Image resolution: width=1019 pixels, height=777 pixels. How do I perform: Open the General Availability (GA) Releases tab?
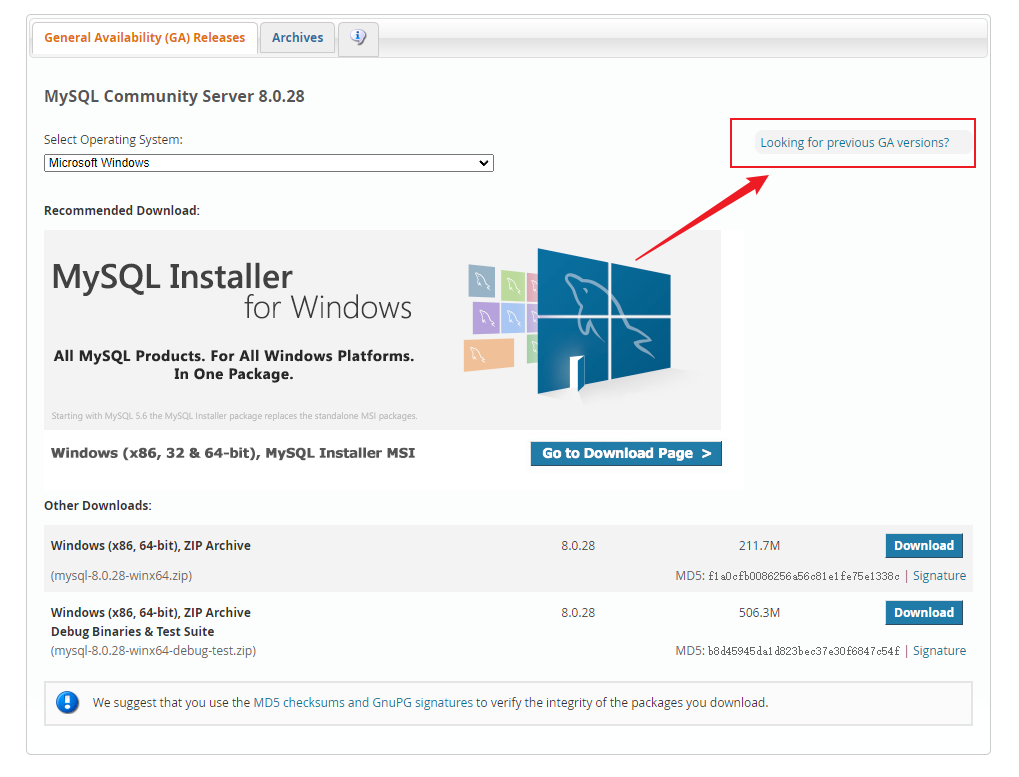point(144,38)
